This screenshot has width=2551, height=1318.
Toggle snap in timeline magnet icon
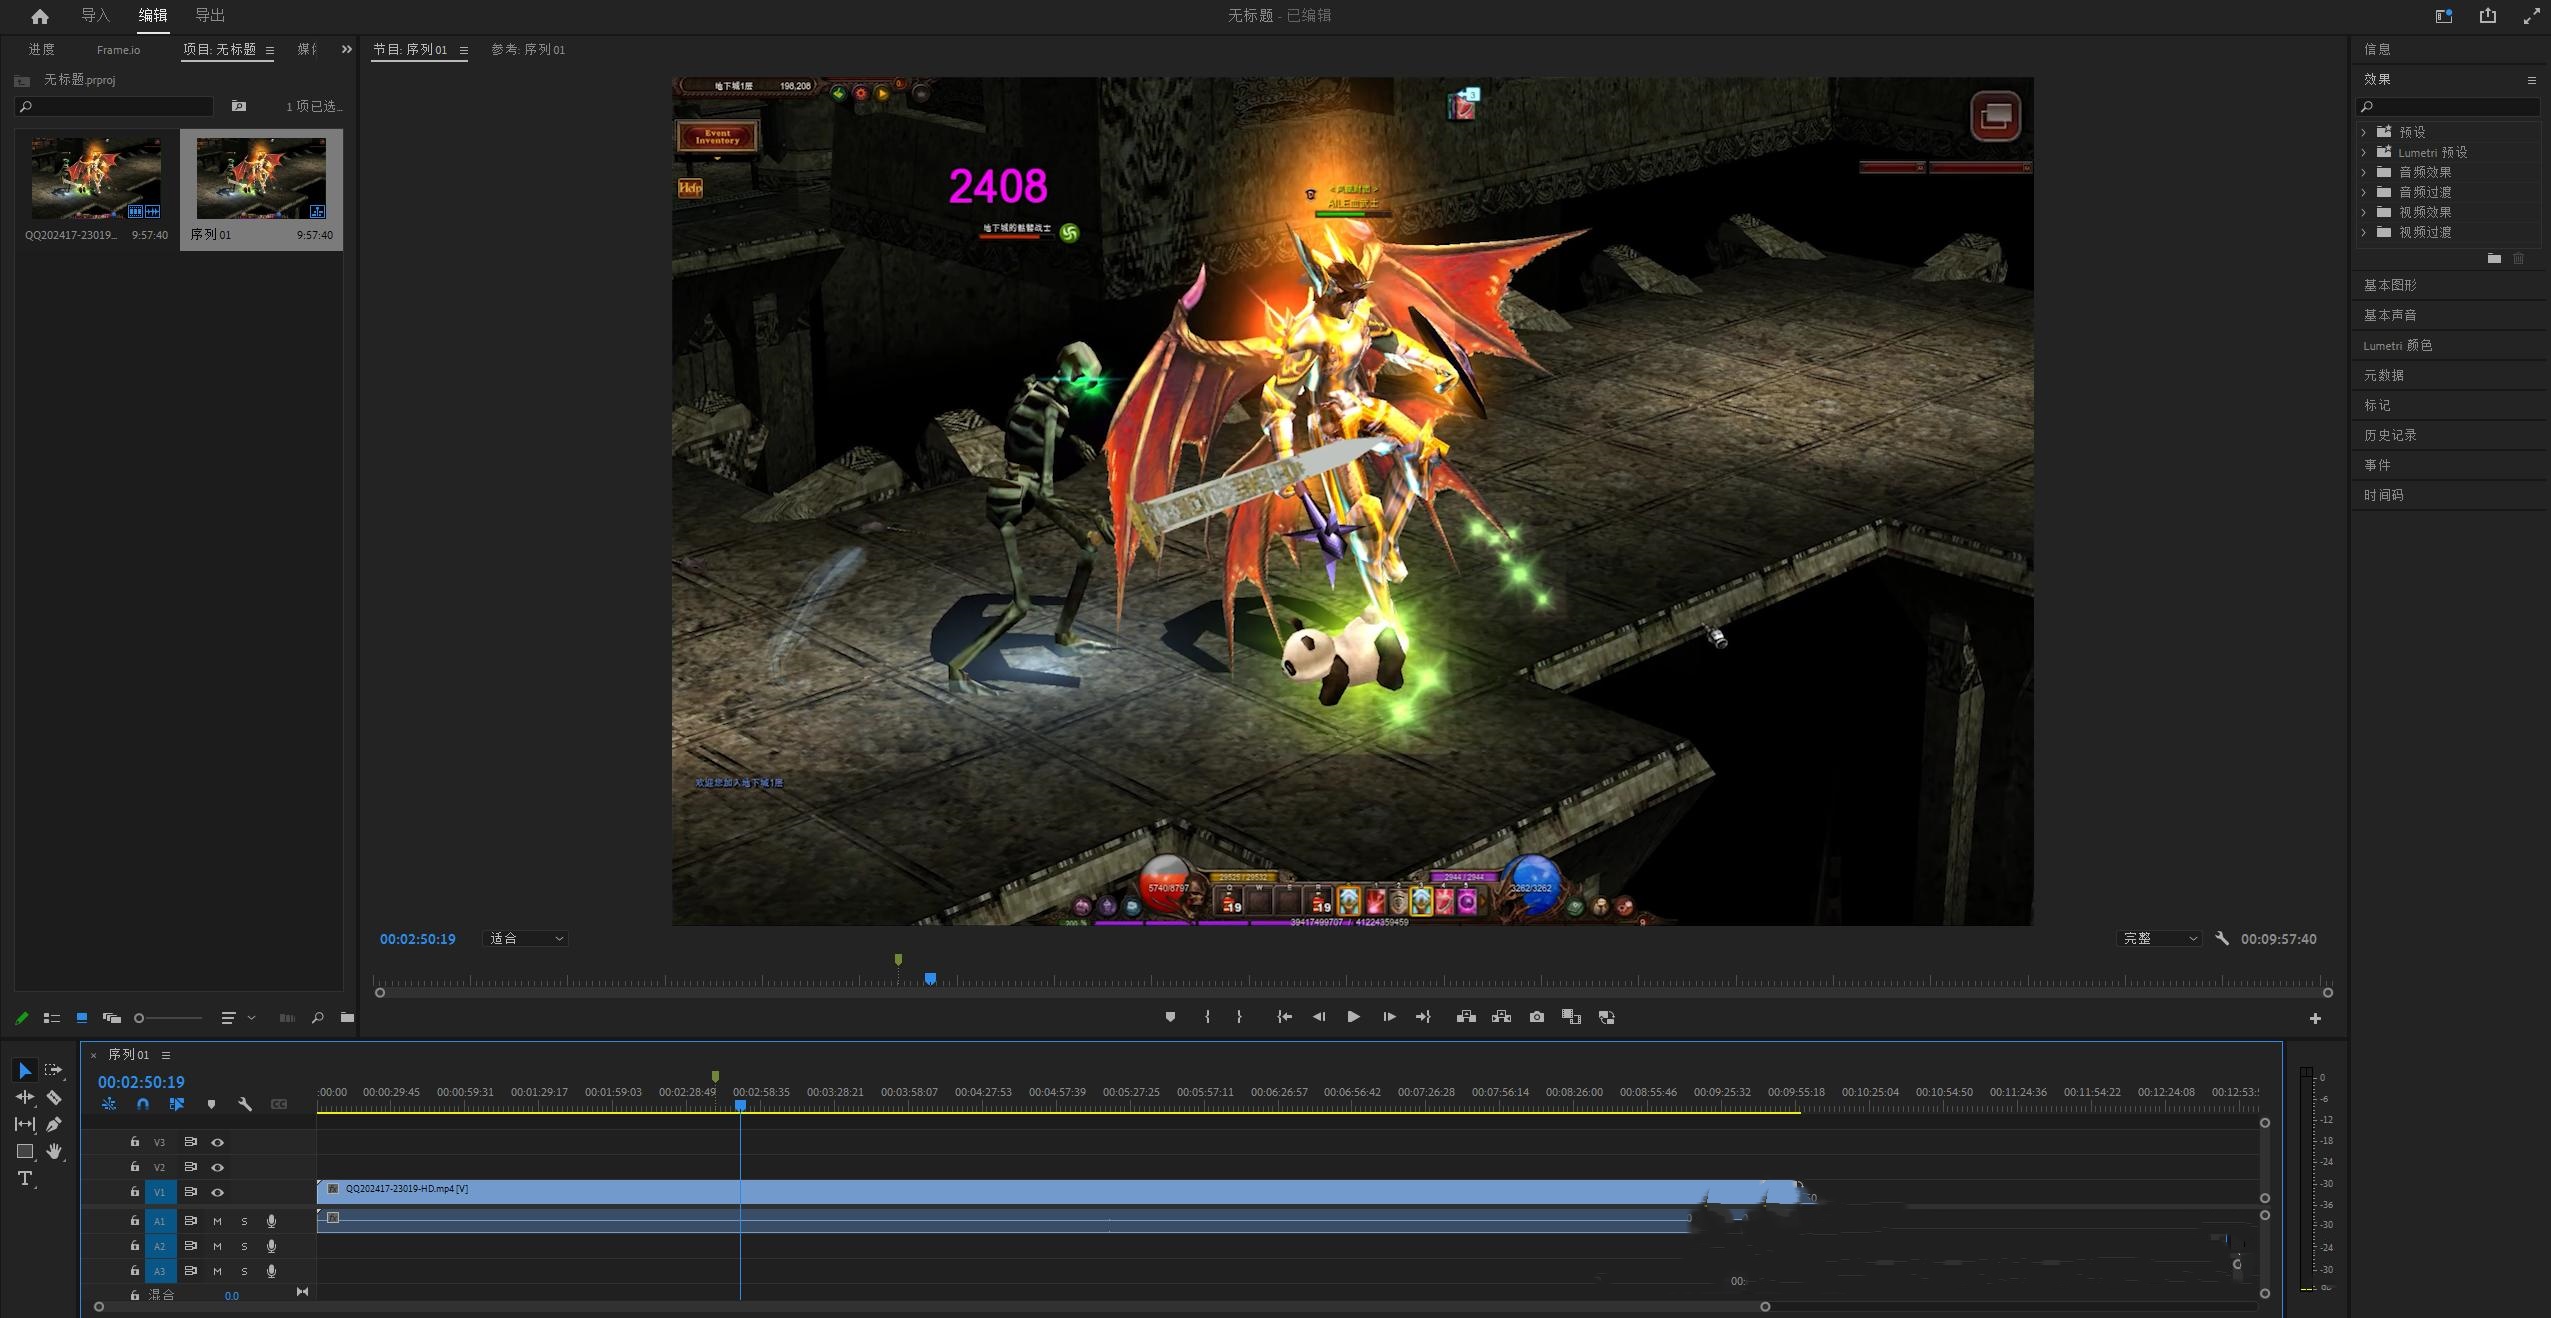click(x=143, y=1104)
